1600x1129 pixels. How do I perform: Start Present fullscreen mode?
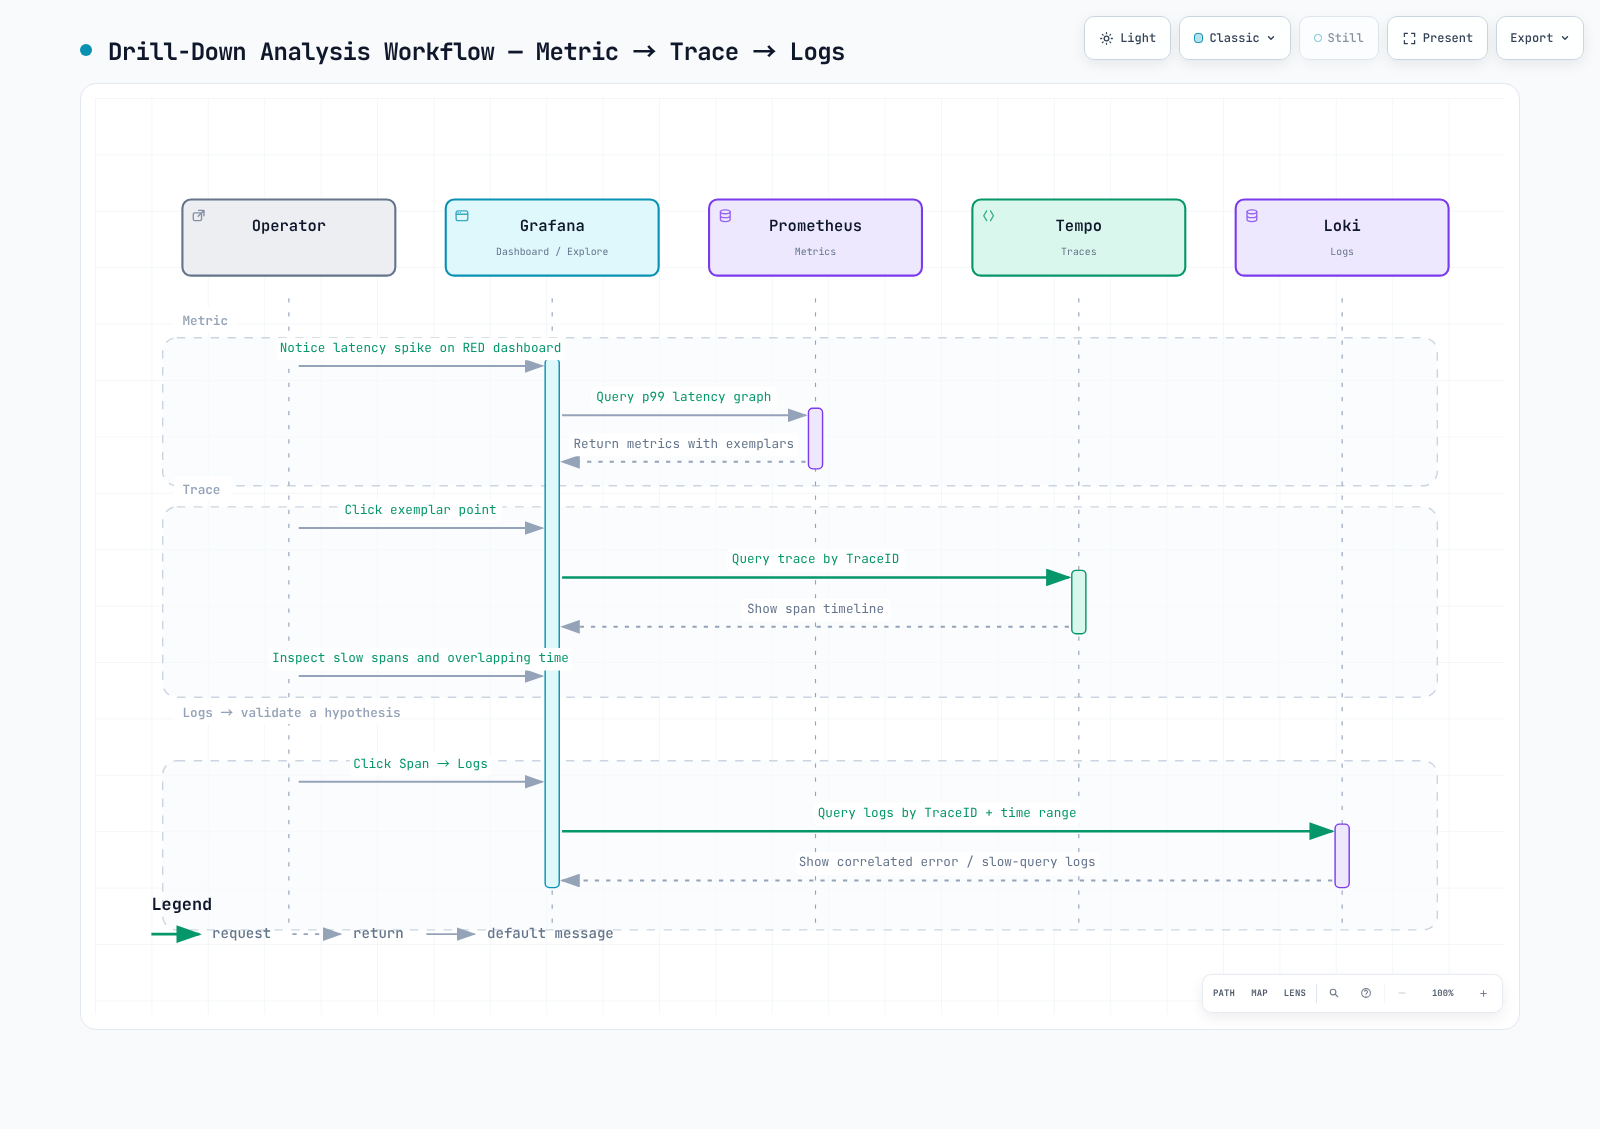(x=1437, y=38)
